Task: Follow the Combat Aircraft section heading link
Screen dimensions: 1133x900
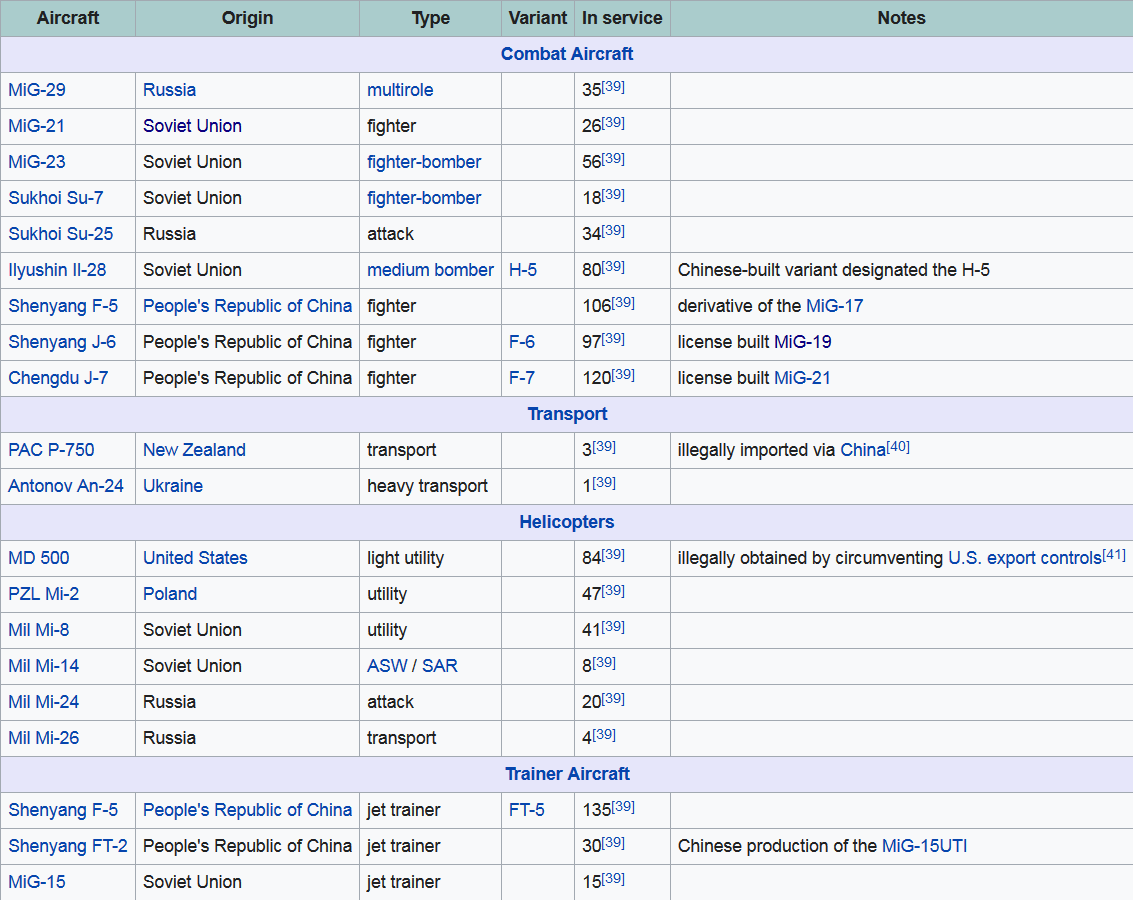Action: coord(567,54)
